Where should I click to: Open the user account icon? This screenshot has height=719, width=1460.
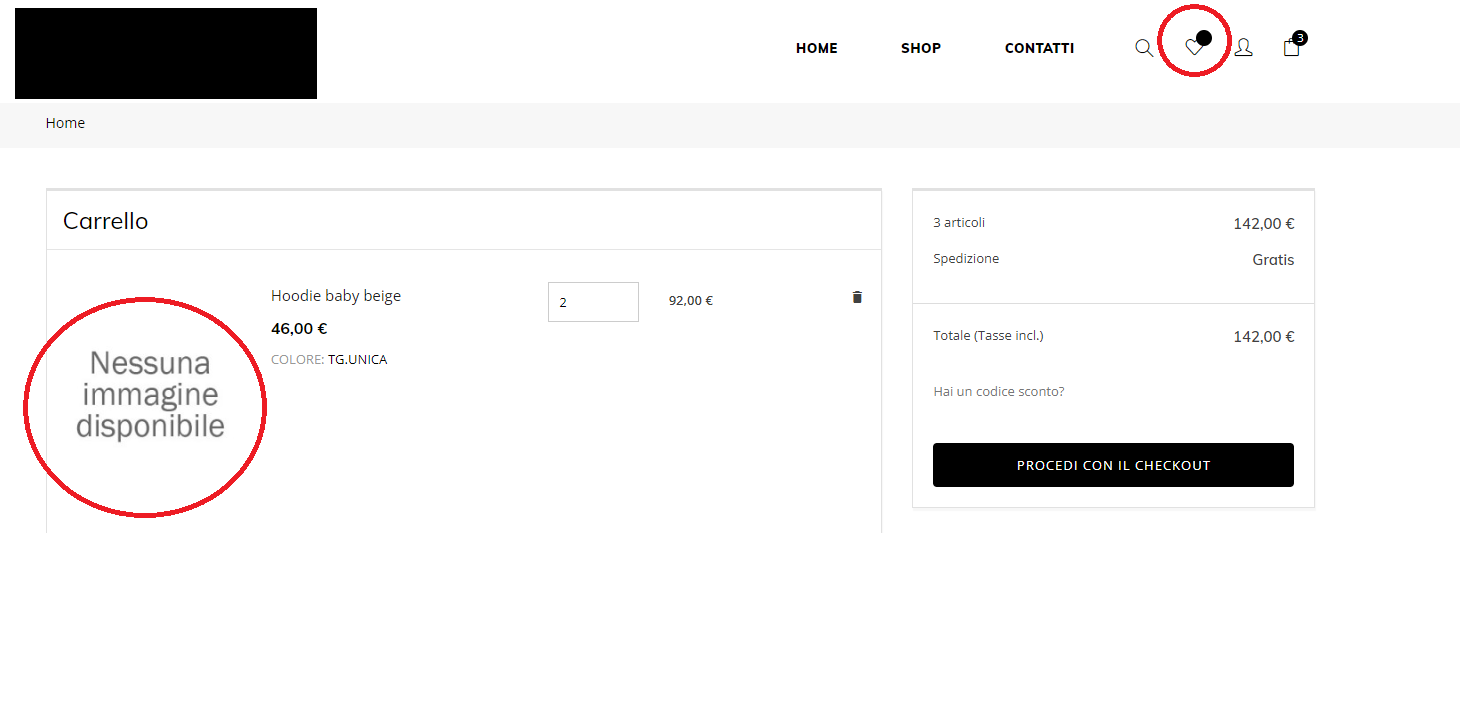pyautogui.click(x=1243, y=47)
